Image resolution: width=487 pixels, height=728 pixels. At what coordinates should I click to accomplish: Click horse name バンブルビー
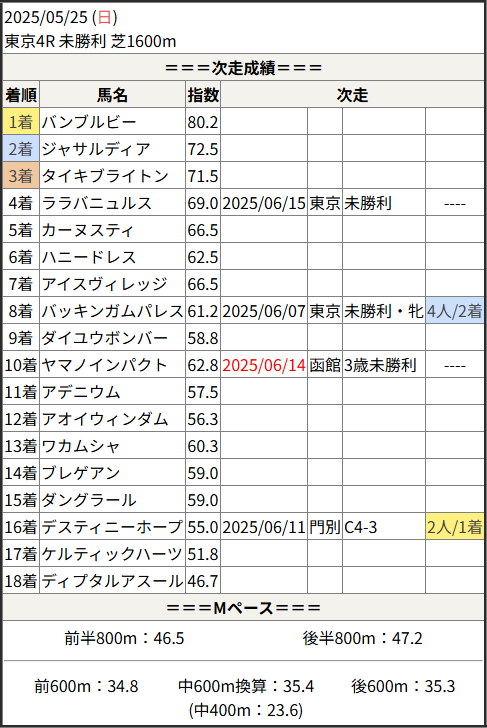pos(89,122)
